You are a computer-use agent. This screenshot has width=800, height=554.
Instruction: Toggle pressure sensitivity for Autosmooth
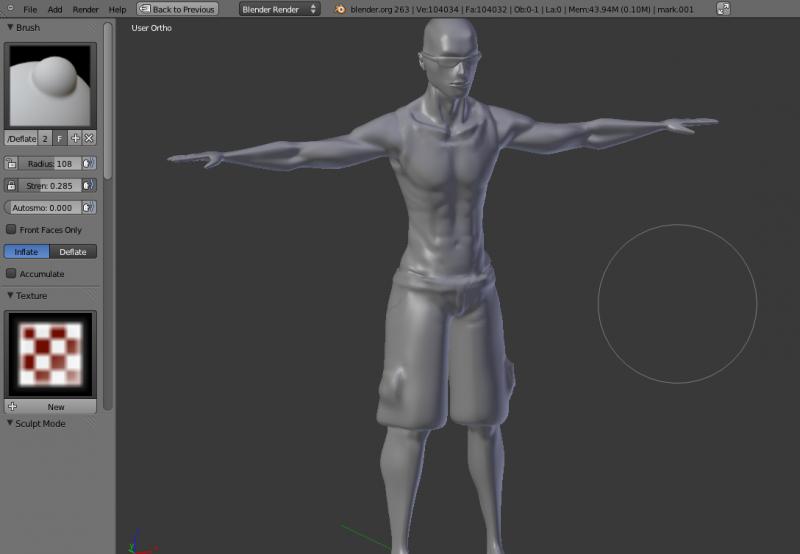point(89,208)
